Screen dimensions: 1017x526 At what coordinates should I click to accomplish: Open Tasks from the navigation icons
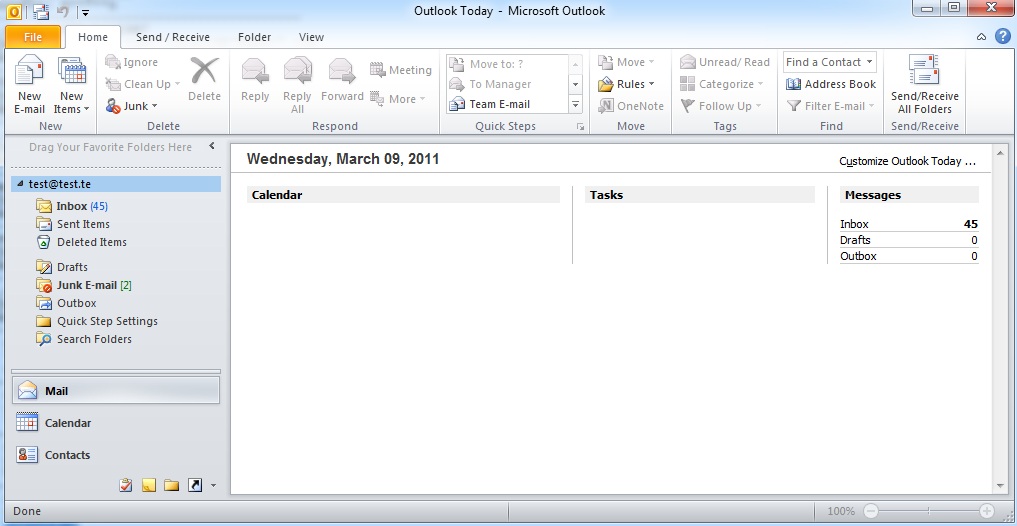click(x=126, y=484)
